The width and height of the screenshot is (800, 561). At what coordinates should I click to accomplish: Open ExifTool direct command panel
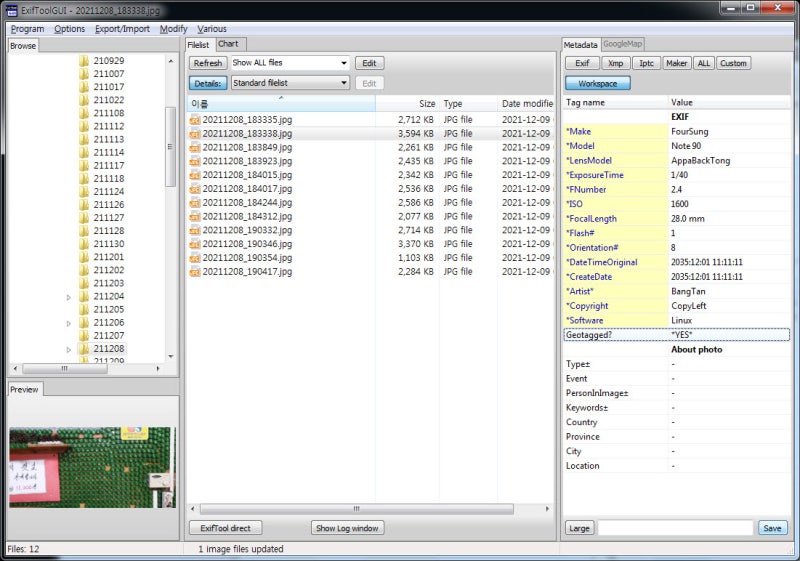tap(226, 528)
